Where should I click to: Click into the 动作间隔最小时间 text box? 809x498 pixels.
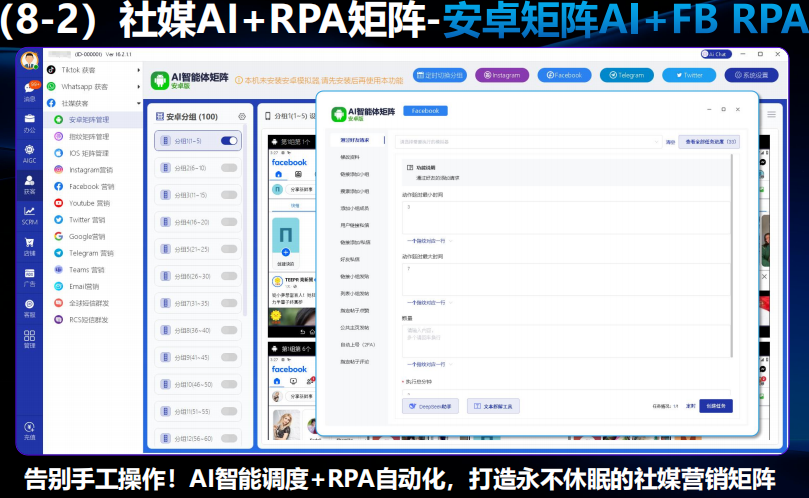tap(566, 218)
